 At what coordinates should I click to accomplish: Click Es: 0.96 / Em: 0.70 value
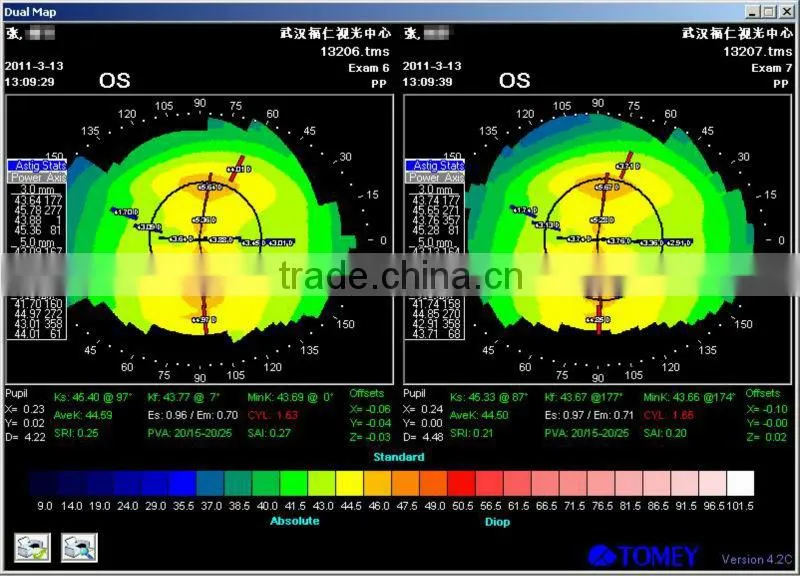(193, 415)
